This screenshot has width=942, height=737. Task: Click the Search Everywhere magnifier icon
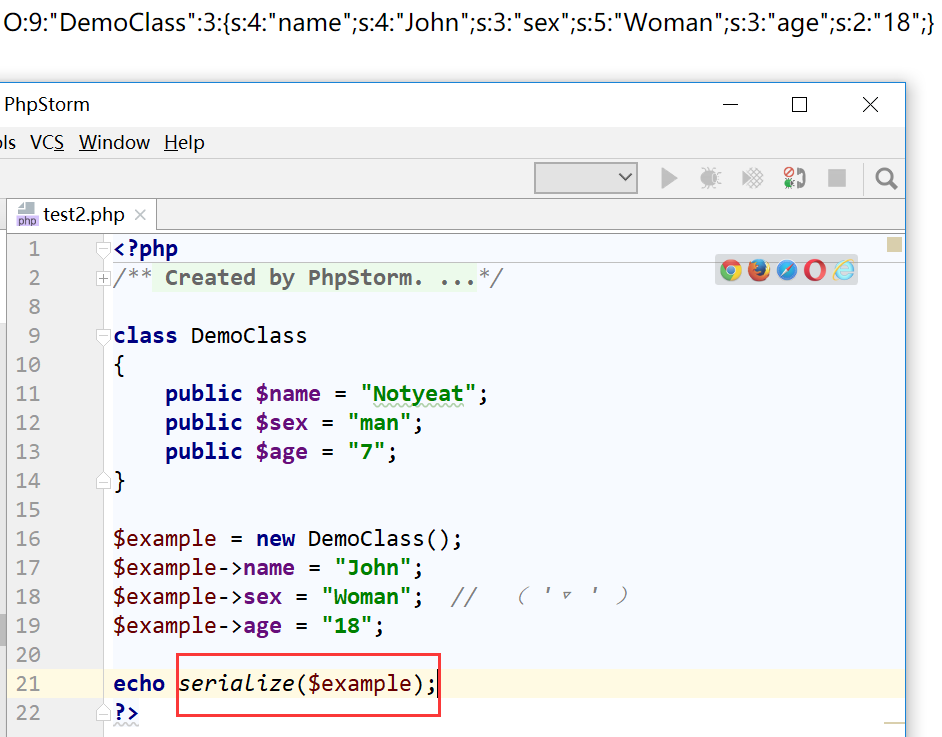click(886, 179)
